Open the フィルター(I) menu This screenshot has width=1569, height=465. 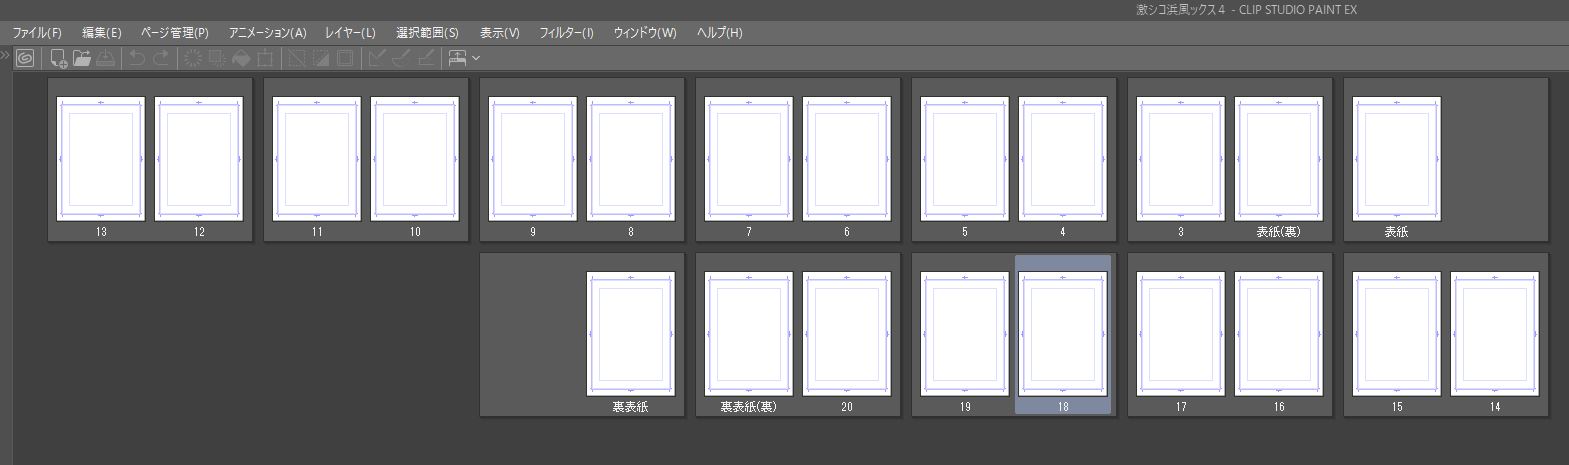pyautogui.click(x=566, y=33)
